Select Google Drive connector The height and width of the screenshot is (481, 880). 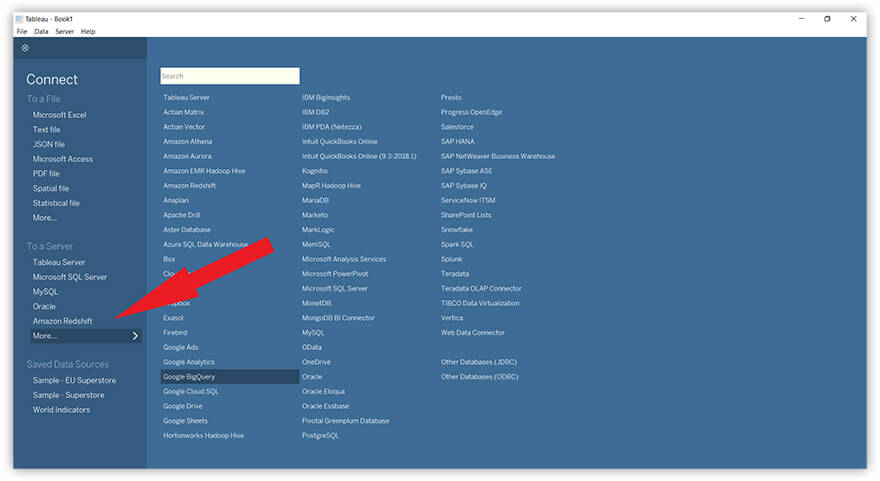[x=183, y=406]
